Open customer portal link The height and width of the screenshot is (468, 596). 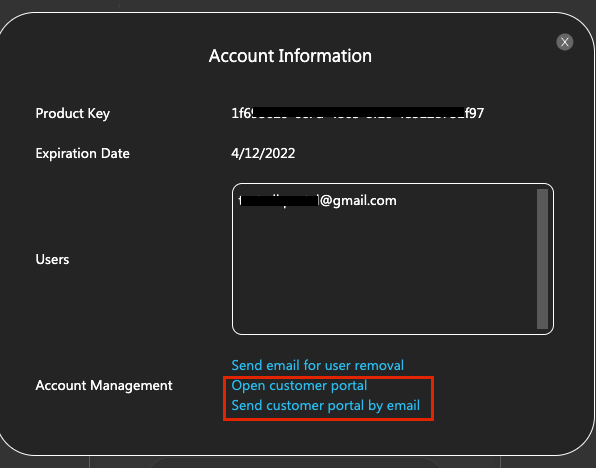[x=299, y=386]
